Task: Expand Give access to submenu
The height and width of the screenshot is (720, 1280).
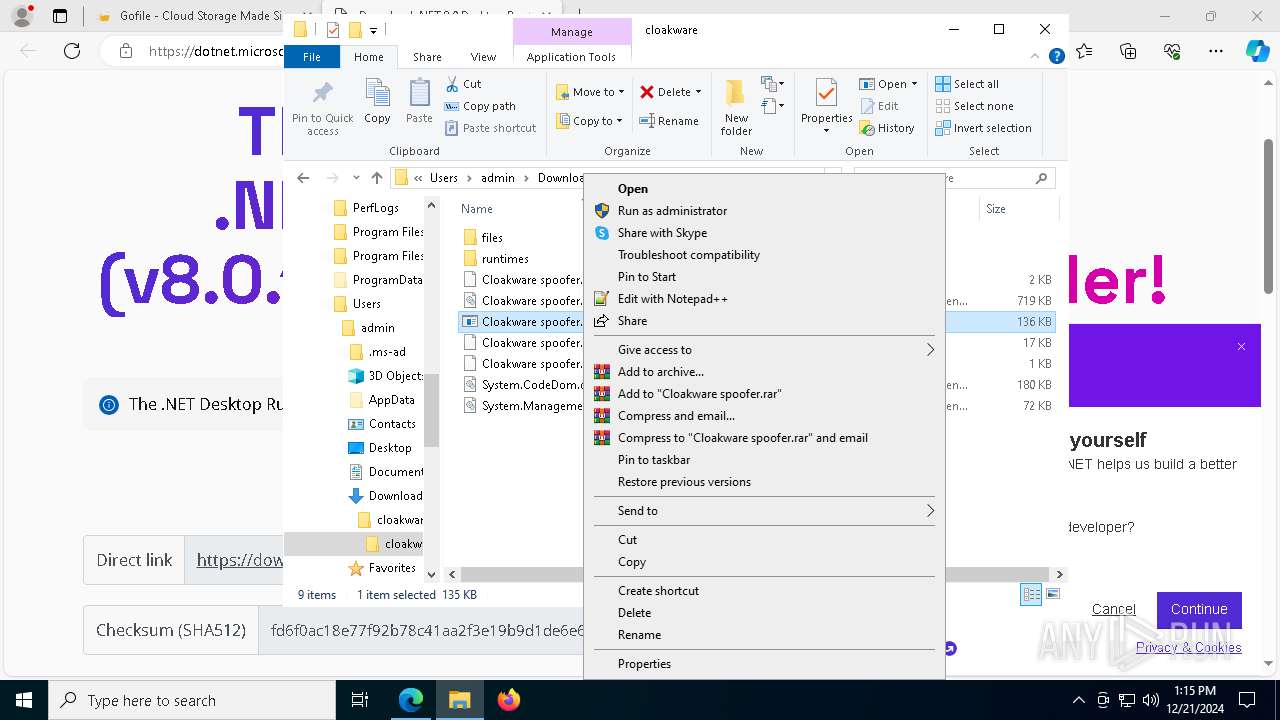Action: 764,350
